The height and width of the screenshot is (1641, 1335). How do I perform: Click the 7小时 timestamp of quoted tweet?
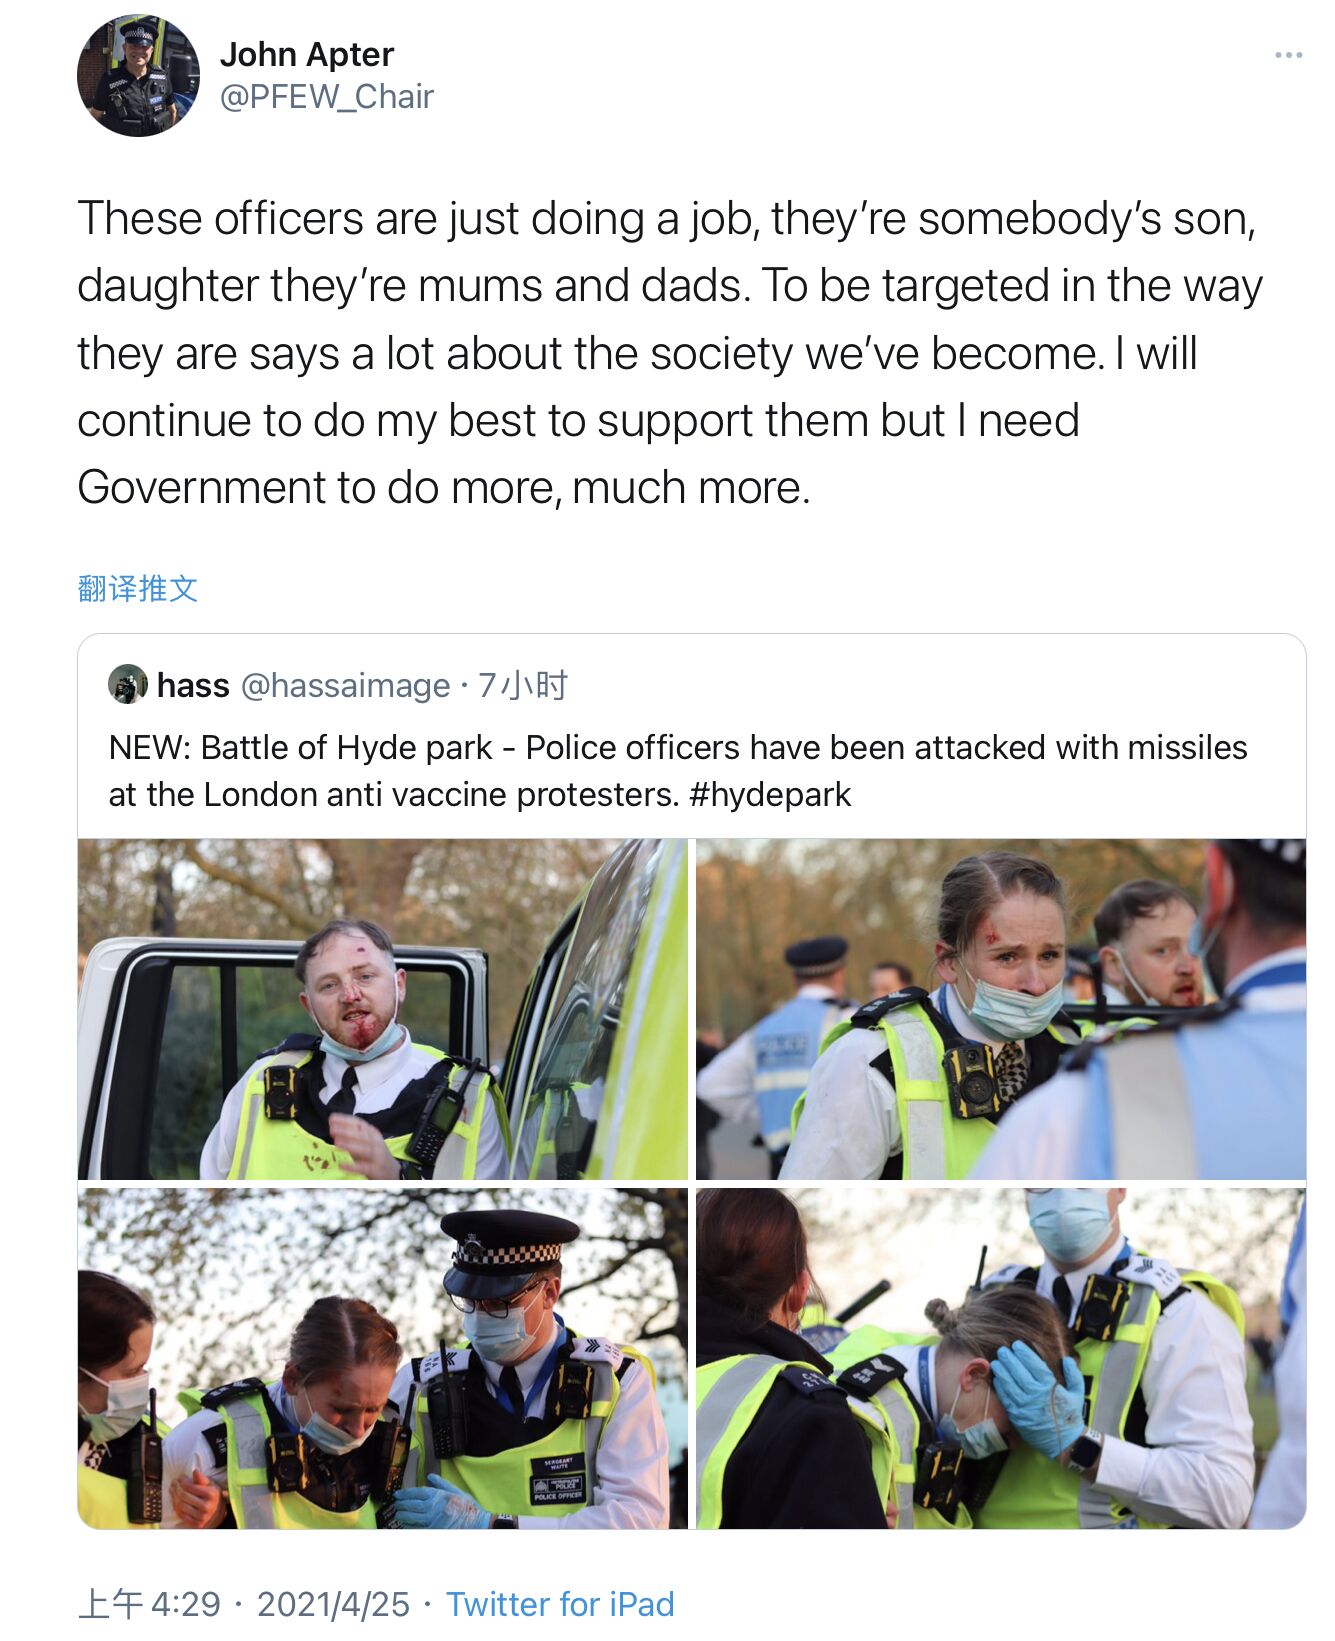523,686
